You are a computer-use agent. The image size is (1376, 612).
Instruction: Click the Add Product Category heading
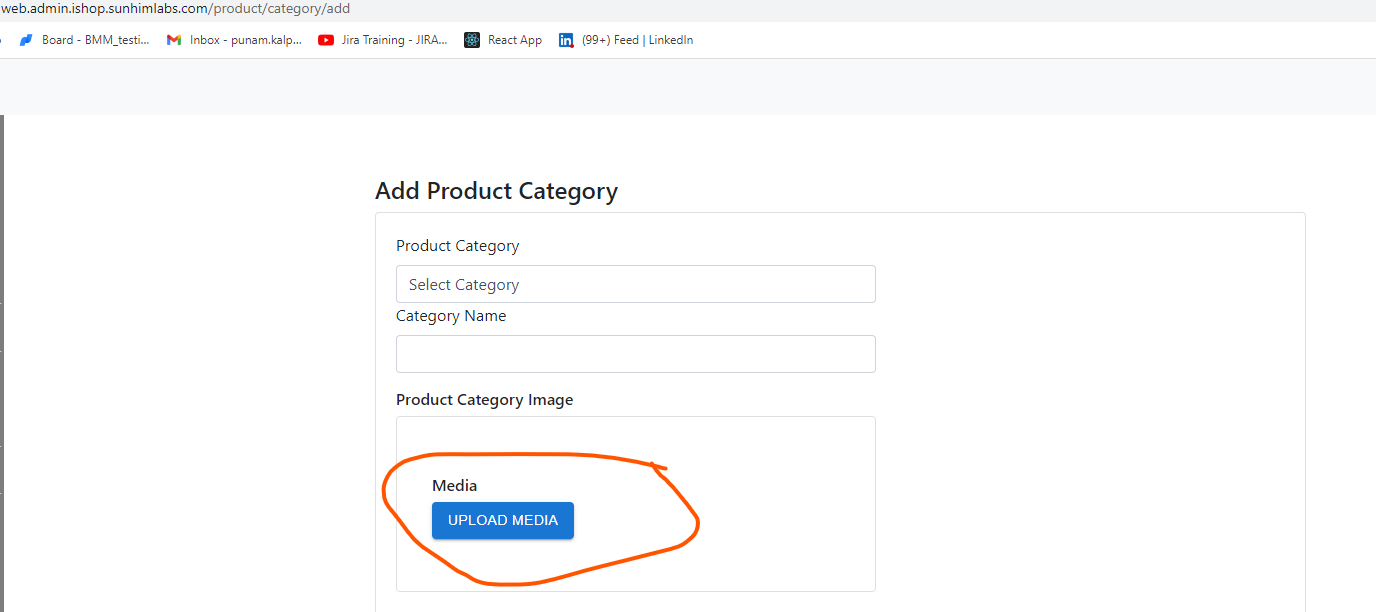pos(496,191)
